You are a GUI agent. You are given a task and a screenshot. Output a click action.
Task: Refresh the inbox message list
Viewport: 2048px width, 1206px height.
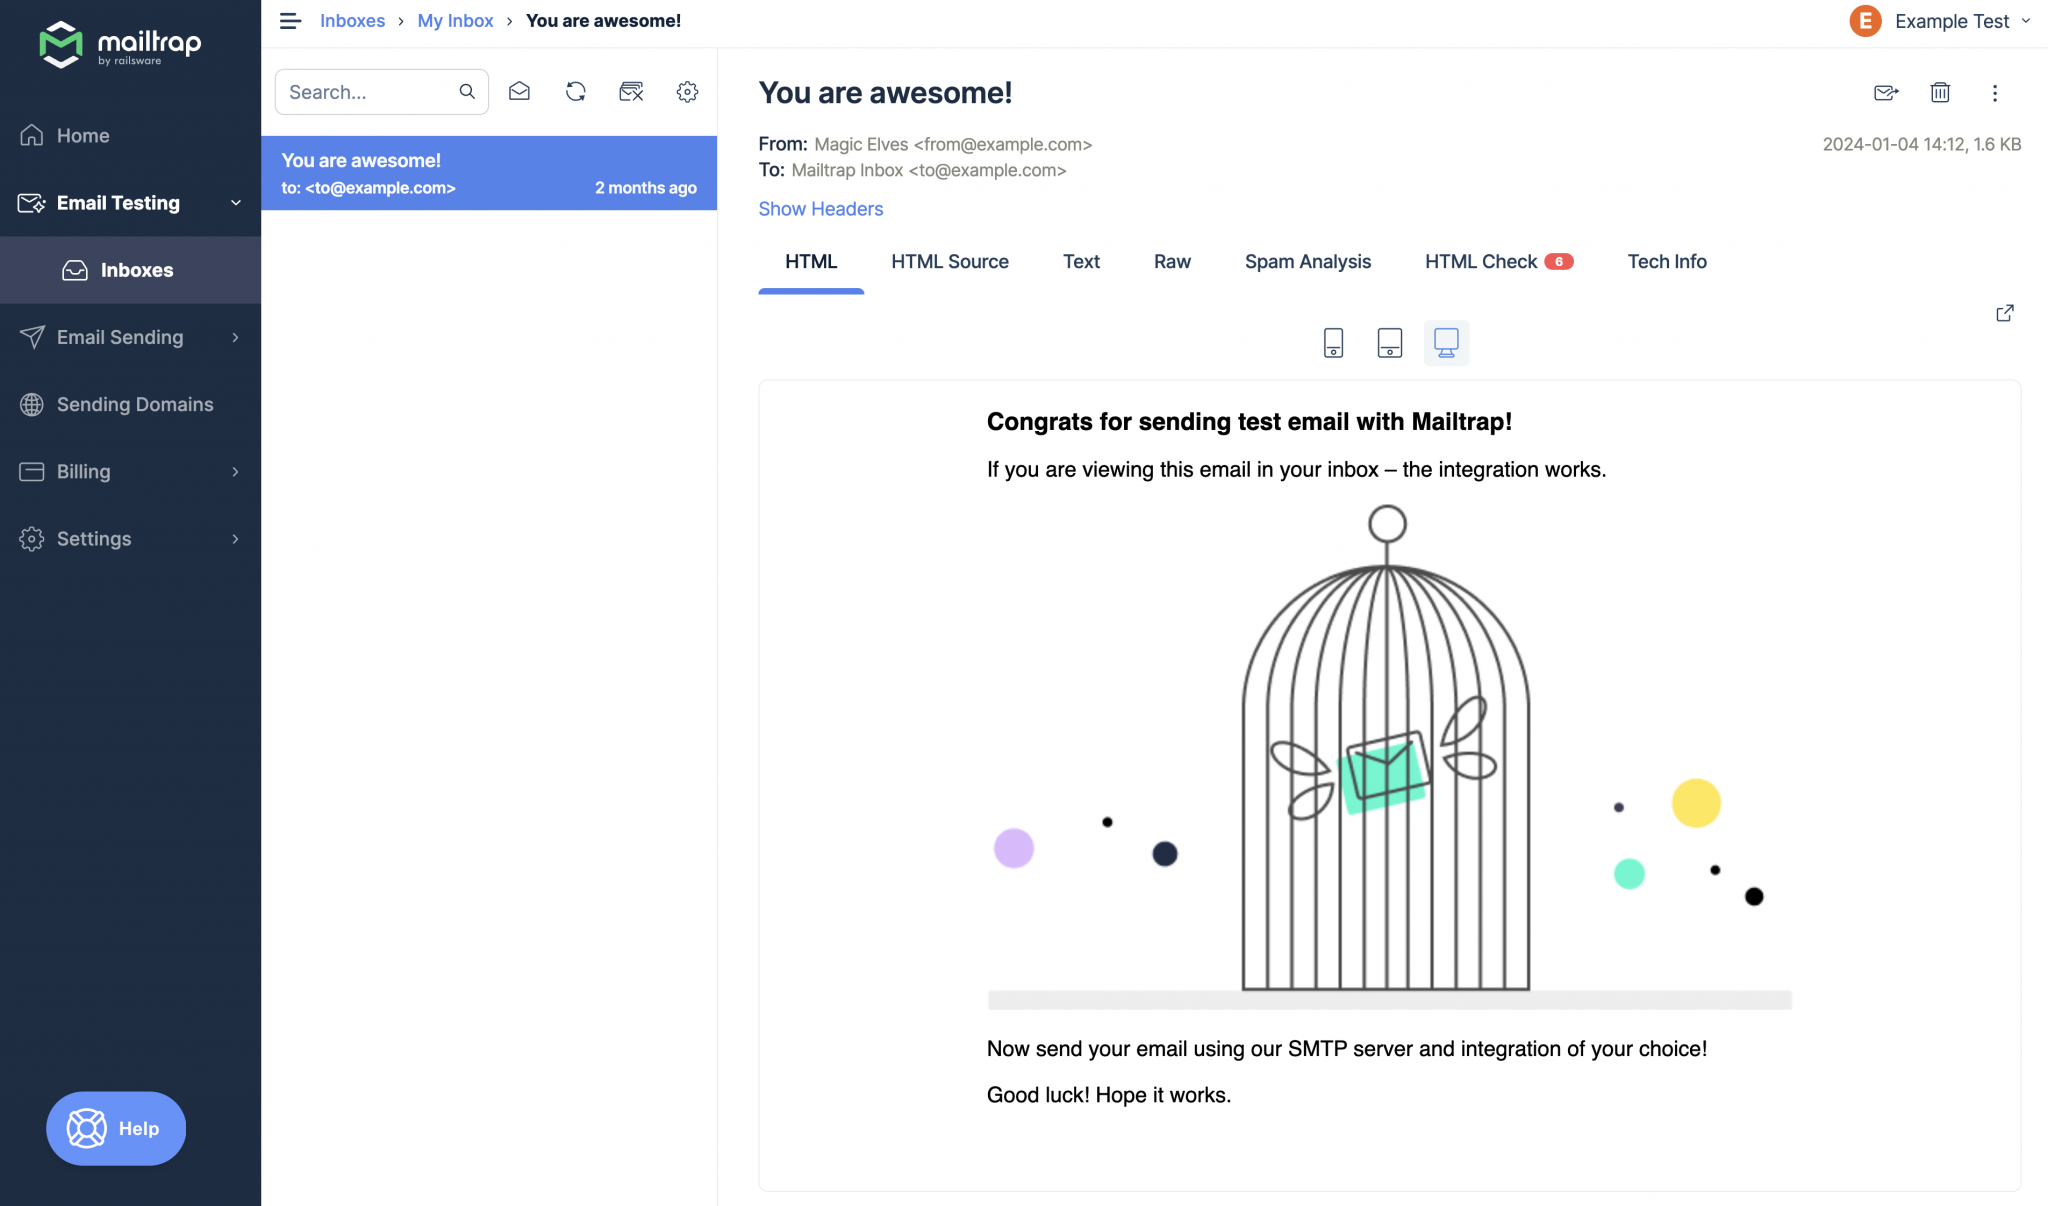coord(575,91)
